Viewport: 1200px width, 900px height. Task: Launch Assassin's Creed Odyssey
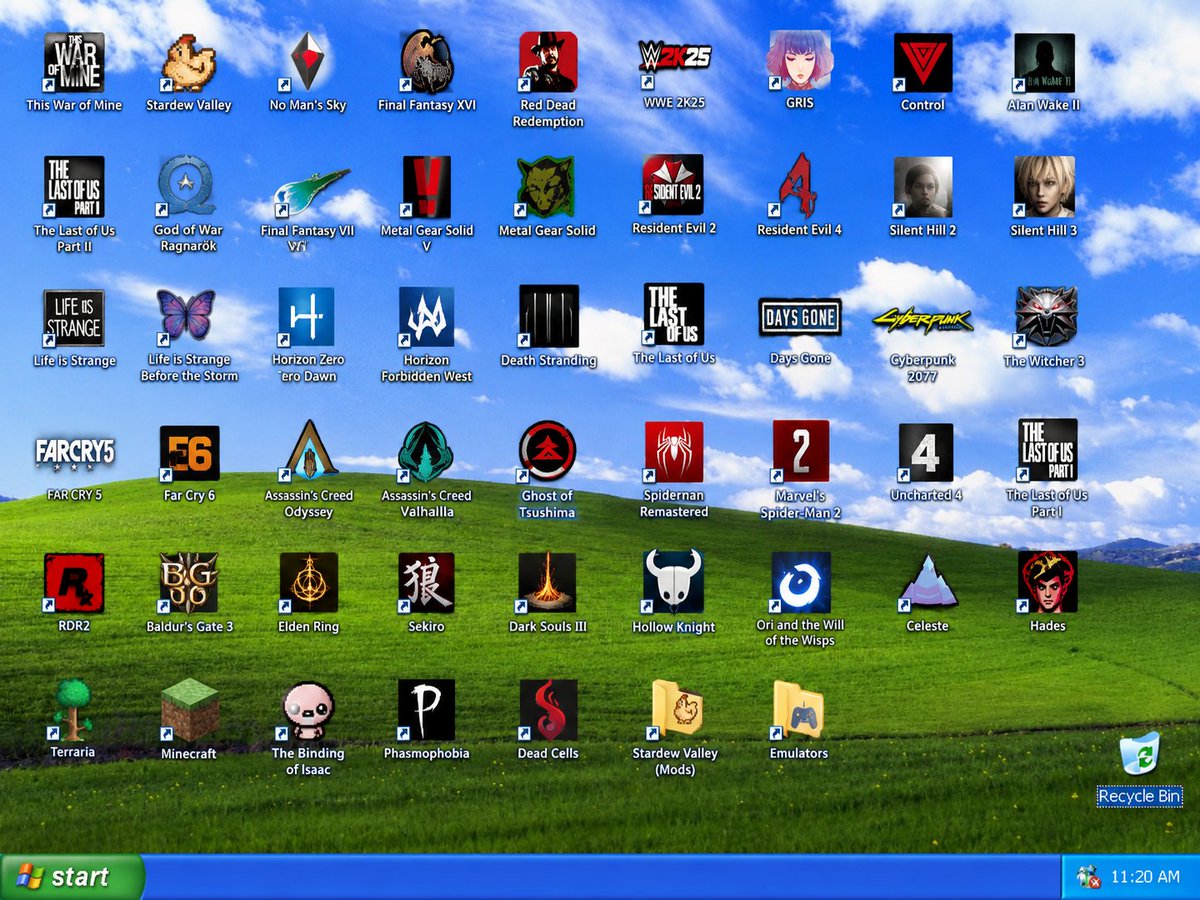[310, 451]
